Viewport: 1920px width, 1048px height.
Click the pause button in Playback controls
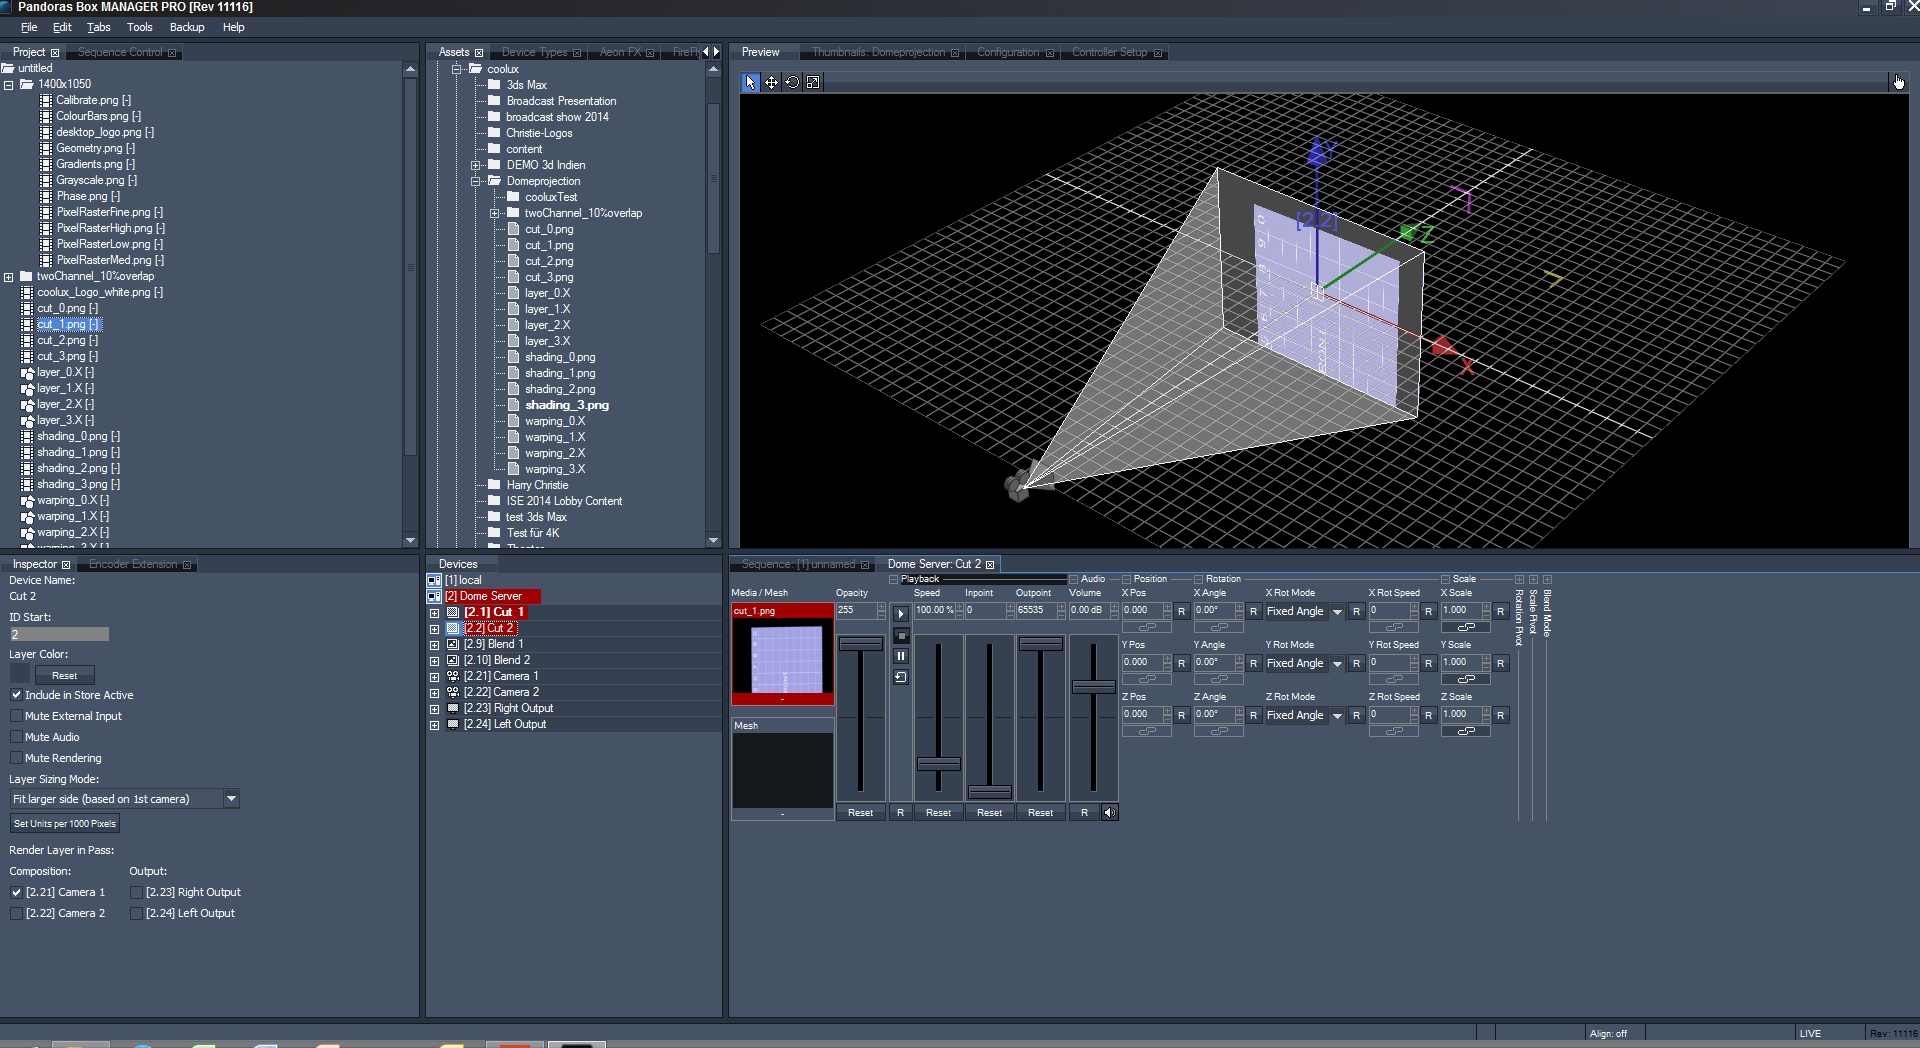point(900,656)
